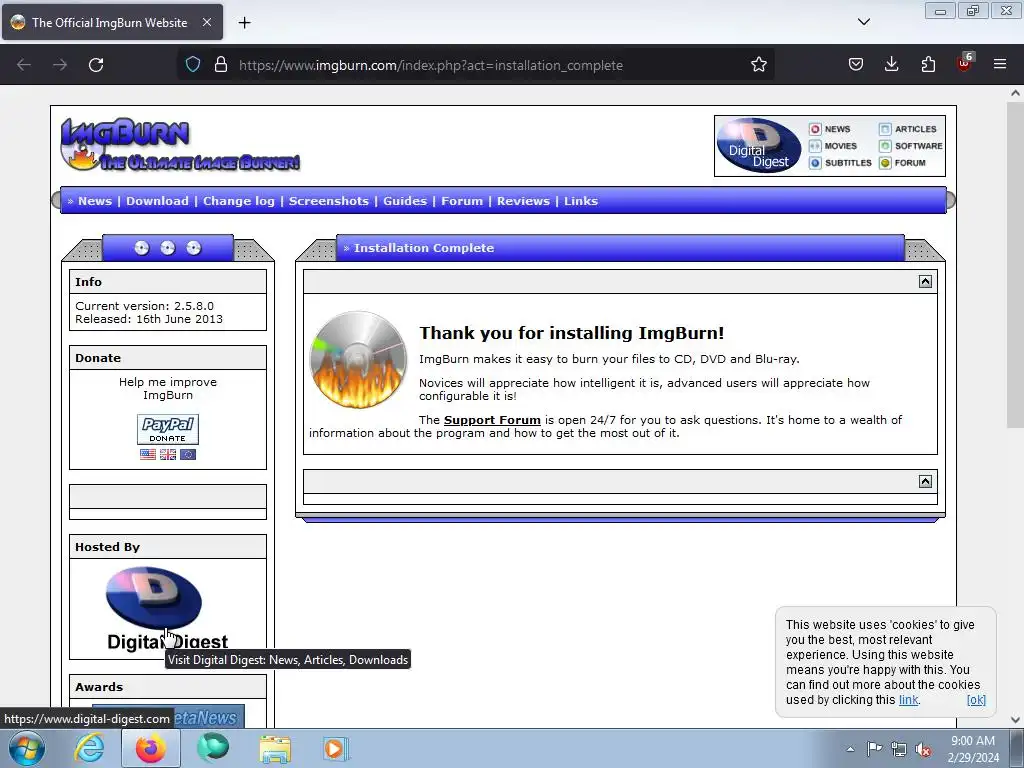
Task: Open the network tray icon
Action: pos(899,749)
